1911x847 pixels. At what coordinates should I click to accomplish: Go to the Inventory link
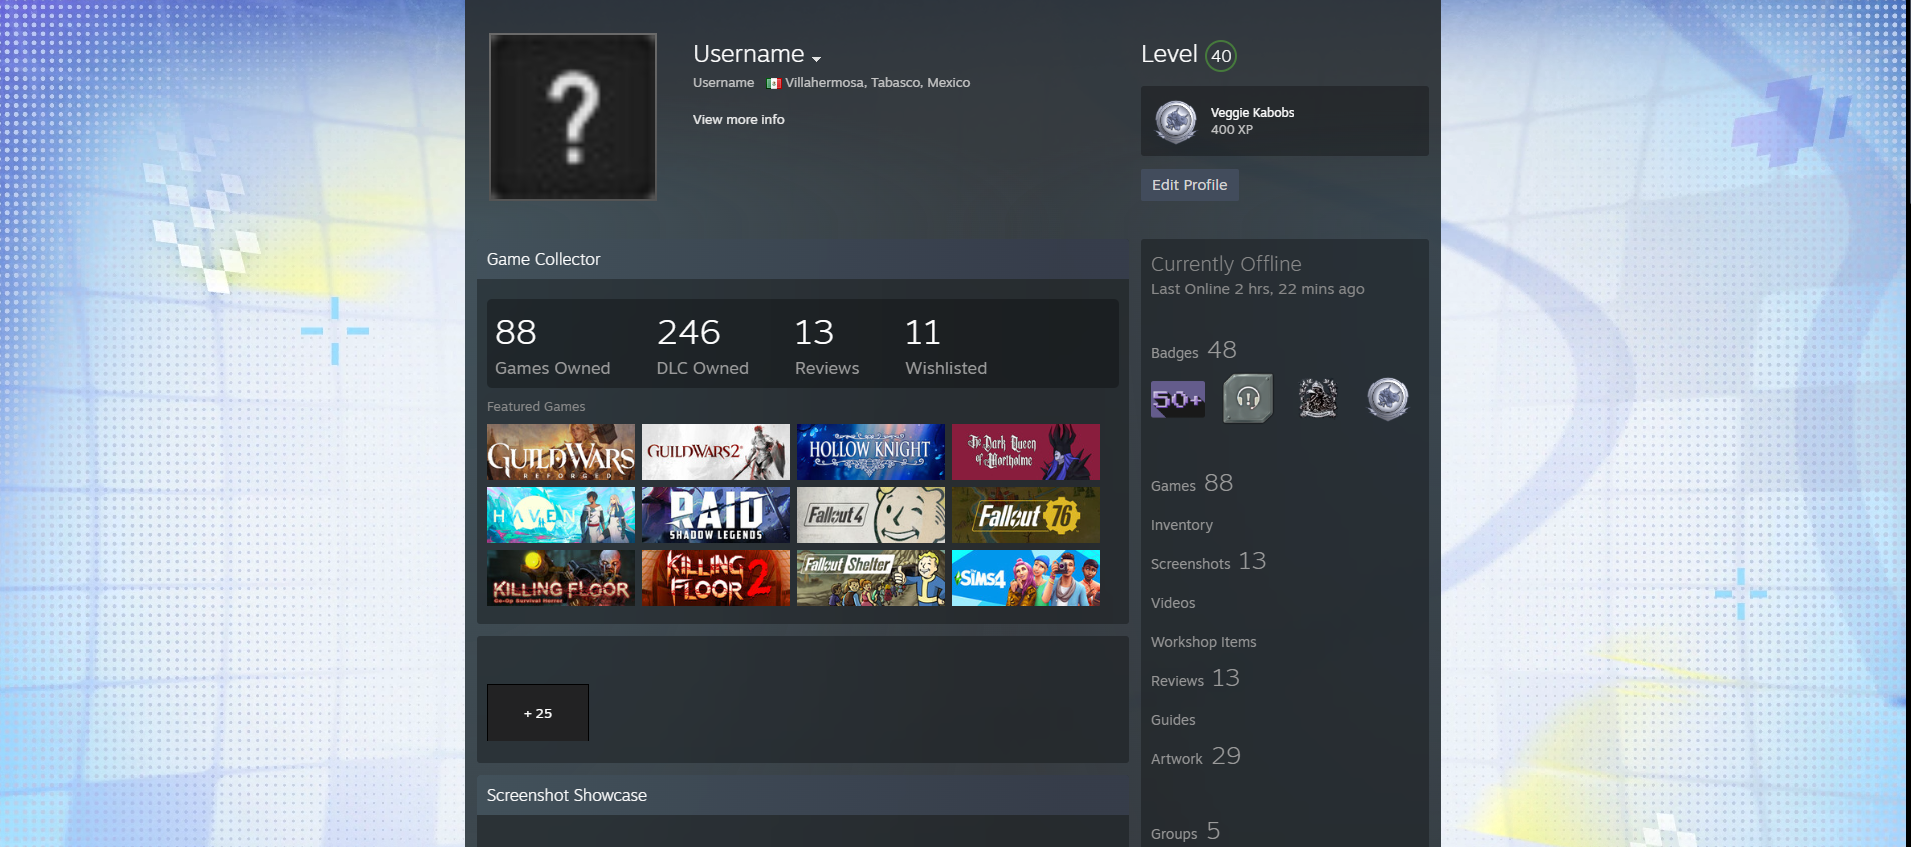click(1182, 525)
